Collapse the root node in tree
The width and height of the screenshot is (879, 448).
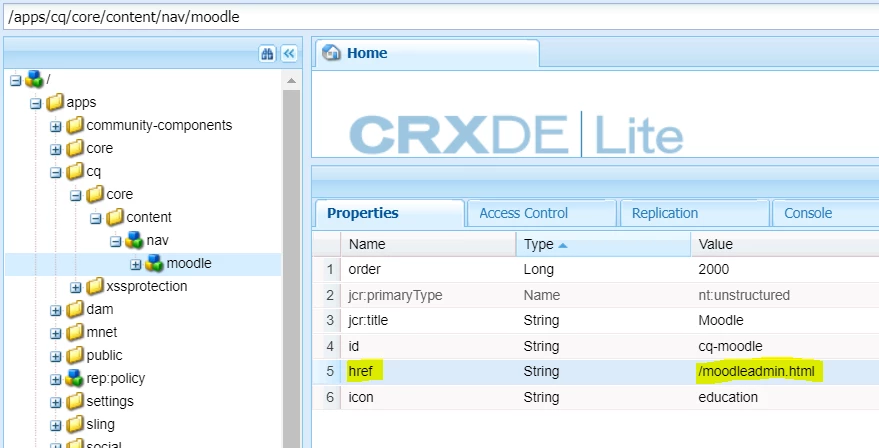coord(16,81)
